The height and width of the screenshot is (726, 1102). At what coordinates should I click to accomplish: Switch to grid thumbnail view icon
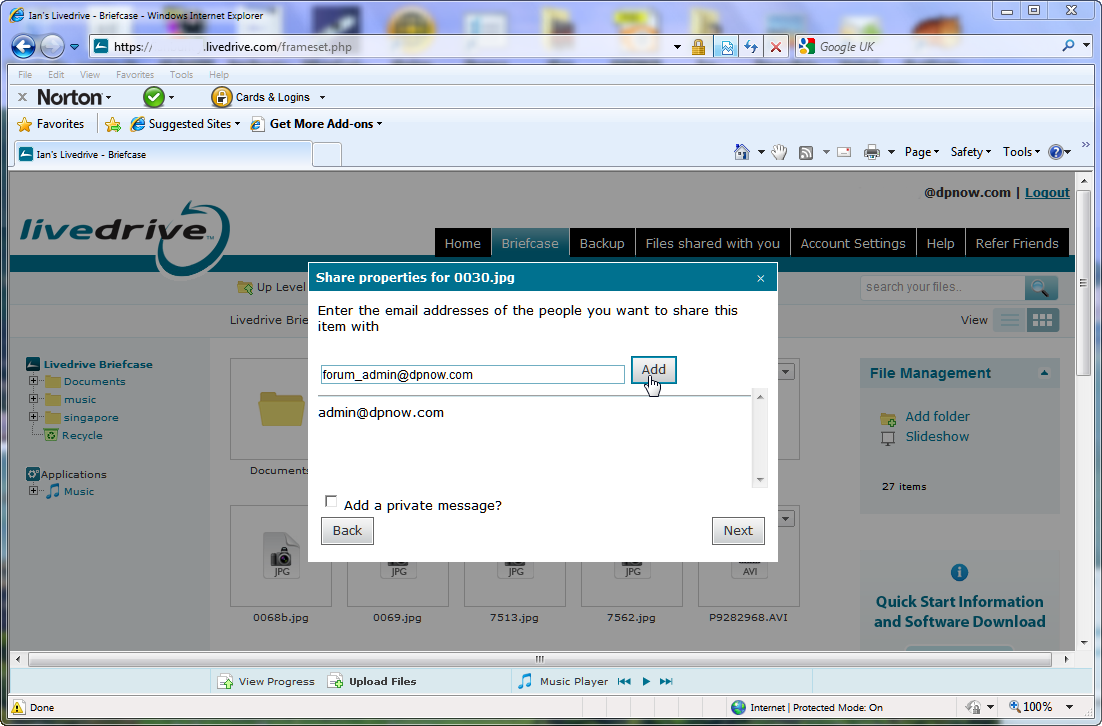[x=1043, y=320]
